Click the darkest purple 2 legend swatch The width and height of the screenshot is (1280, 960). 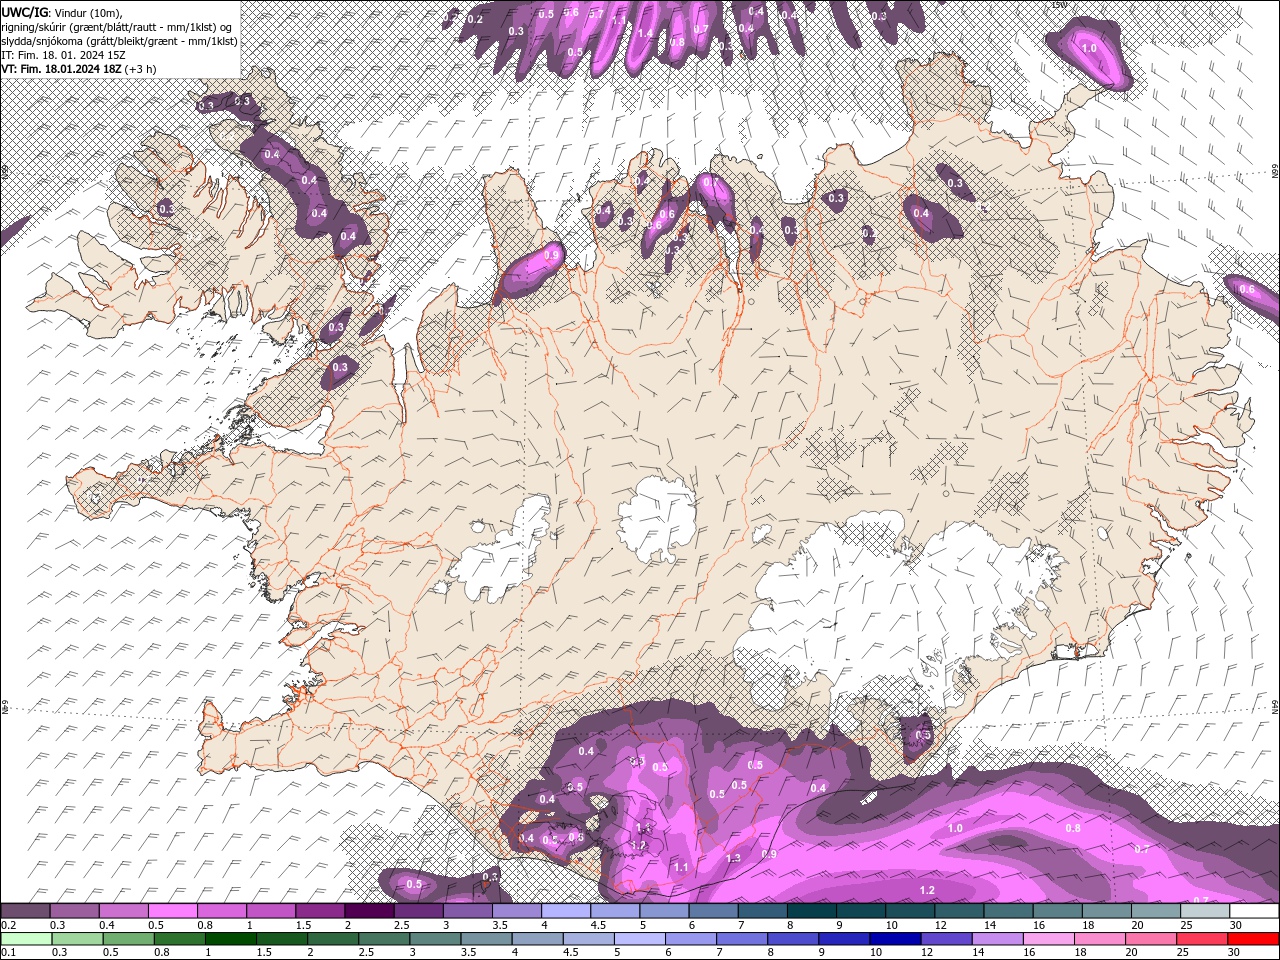[368, 911]
